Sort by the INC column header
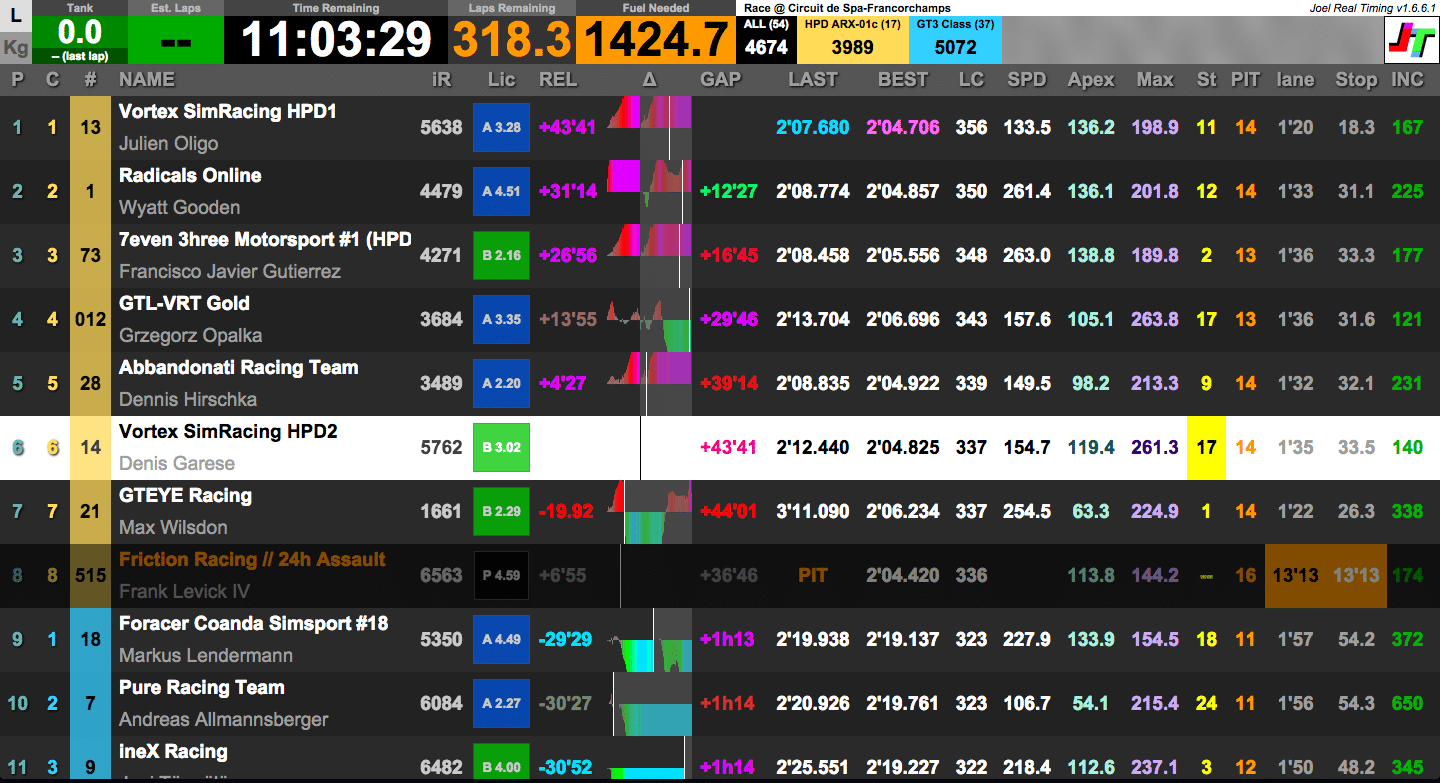 click(1408, 80)
